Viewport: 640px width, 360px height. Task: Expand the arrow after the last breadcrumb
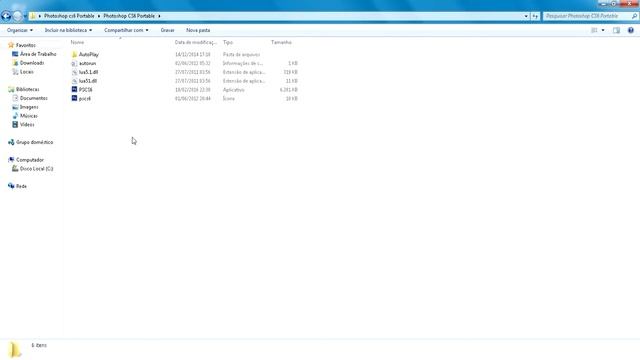click(x=159, y=16)
